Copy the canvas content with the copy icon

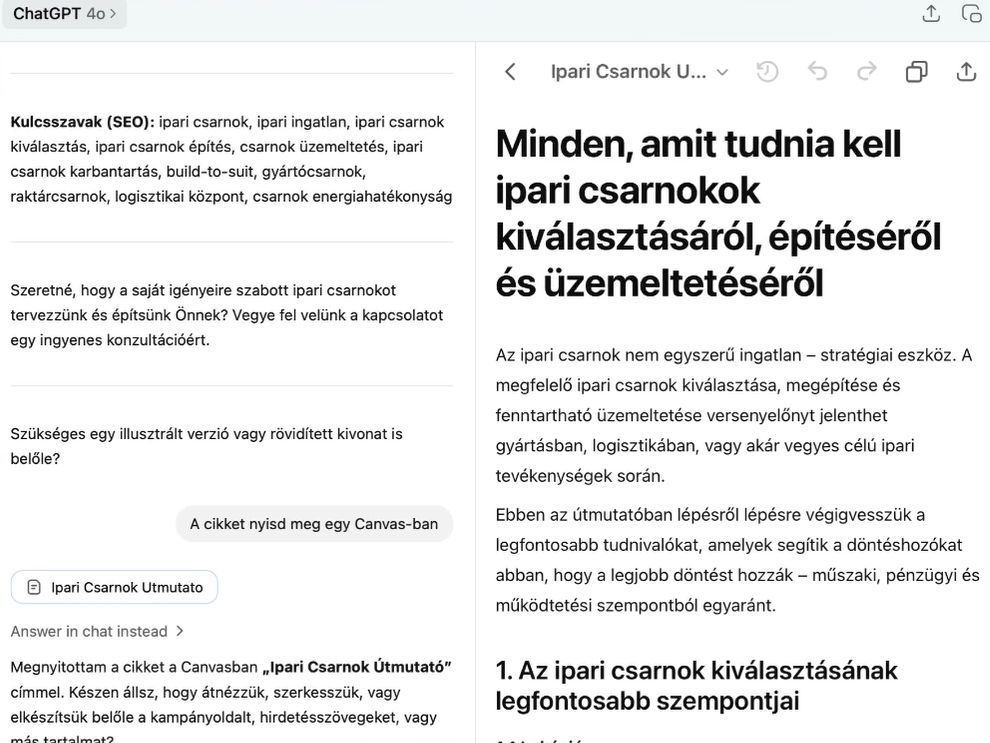click(916, 72)
